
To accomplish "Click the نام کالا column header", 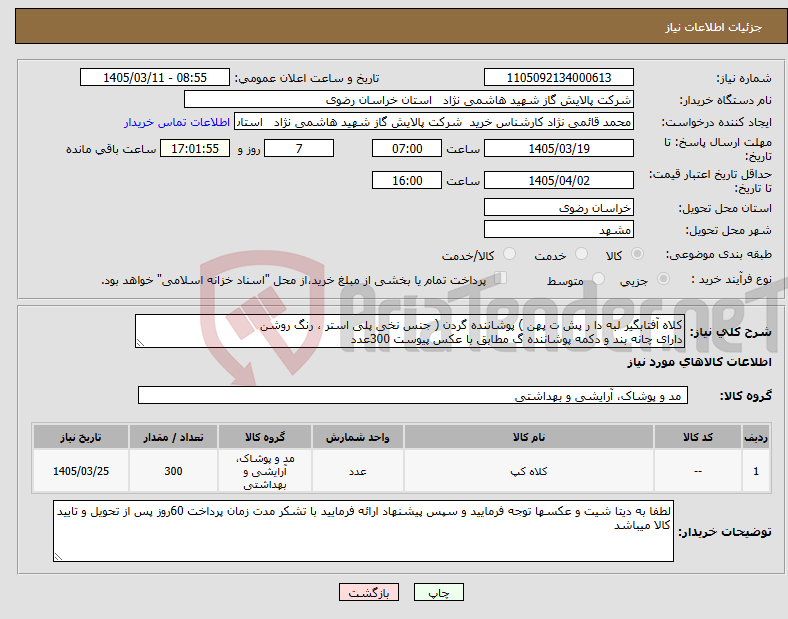I will 529,437.
